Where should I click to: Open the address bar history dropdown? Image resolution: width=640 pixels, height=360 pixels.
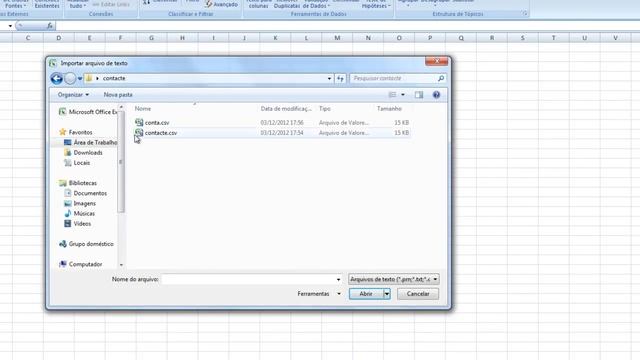point(329,78)
